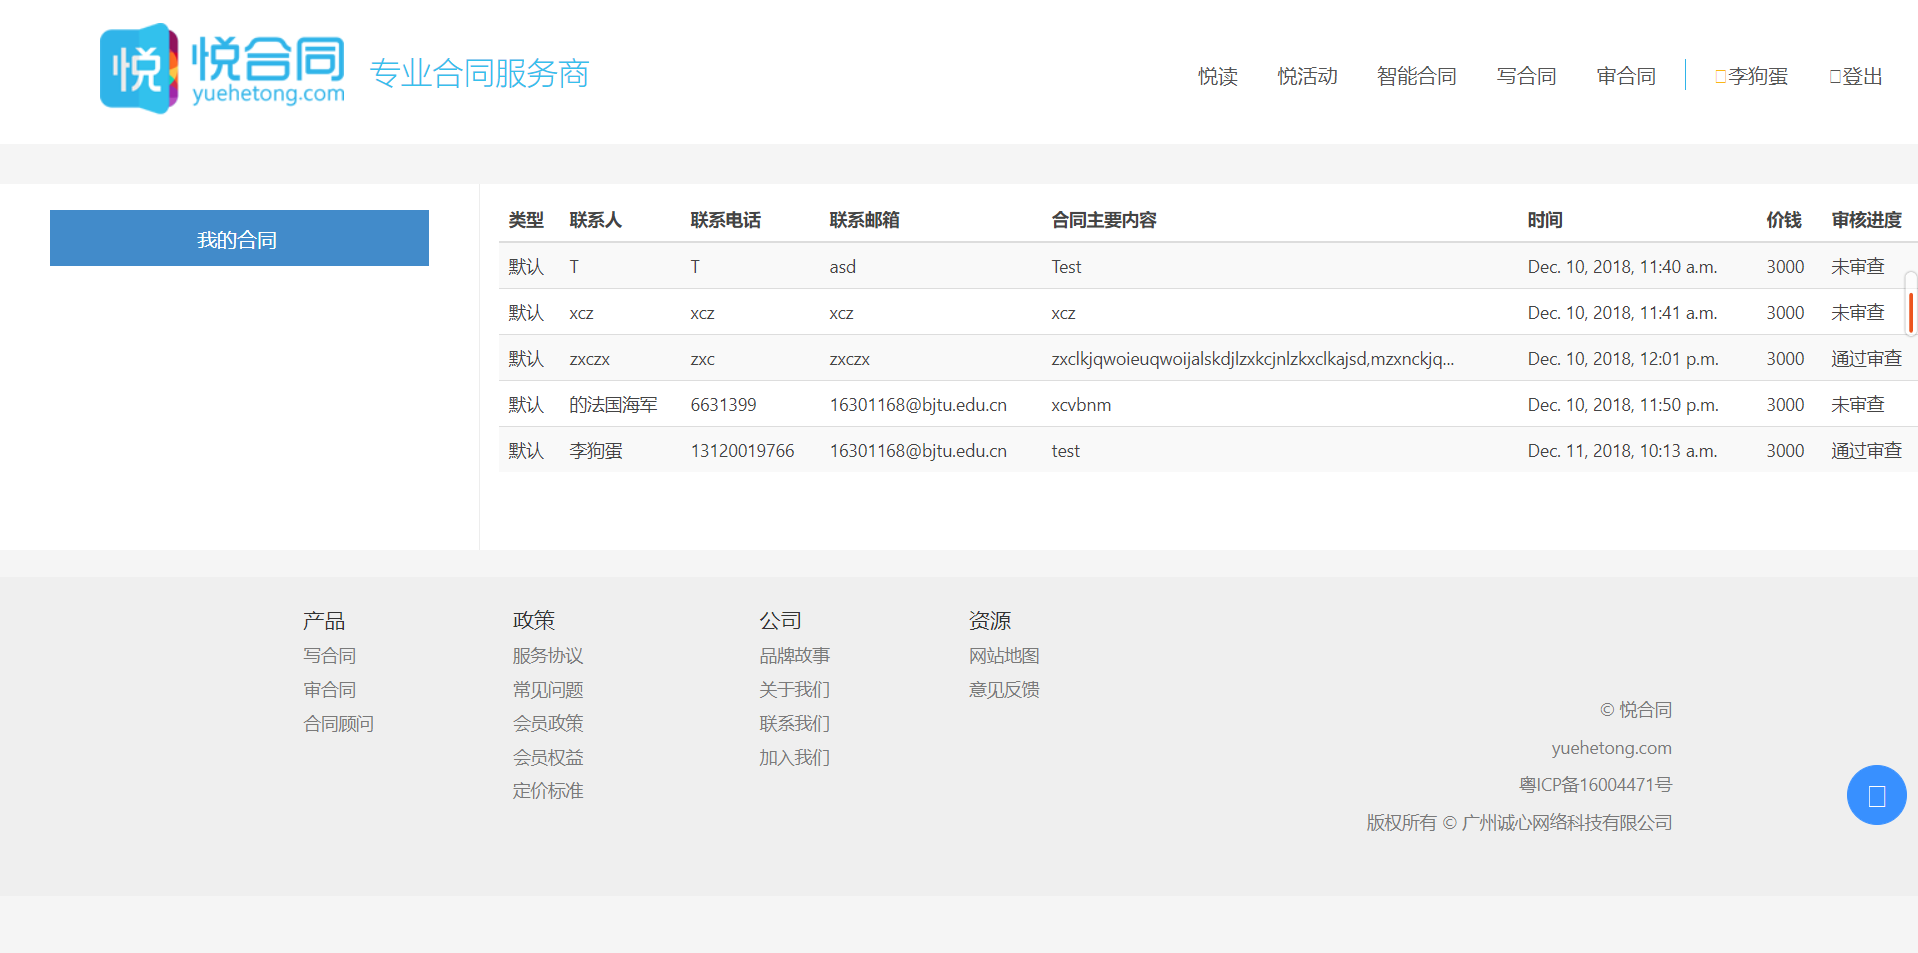Click the 联系电话 column header
The image size is (1918, 953).
[725, 220]
